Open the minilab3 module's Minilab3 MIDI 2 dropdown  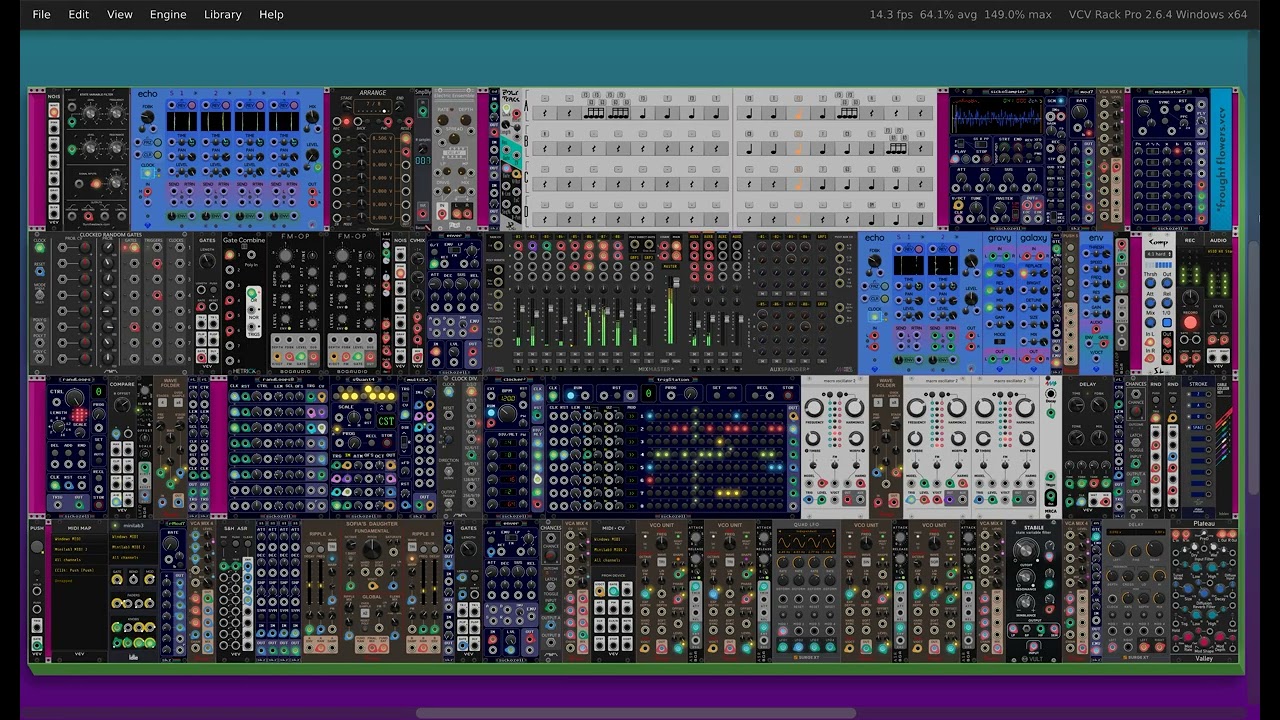point(134,547)
